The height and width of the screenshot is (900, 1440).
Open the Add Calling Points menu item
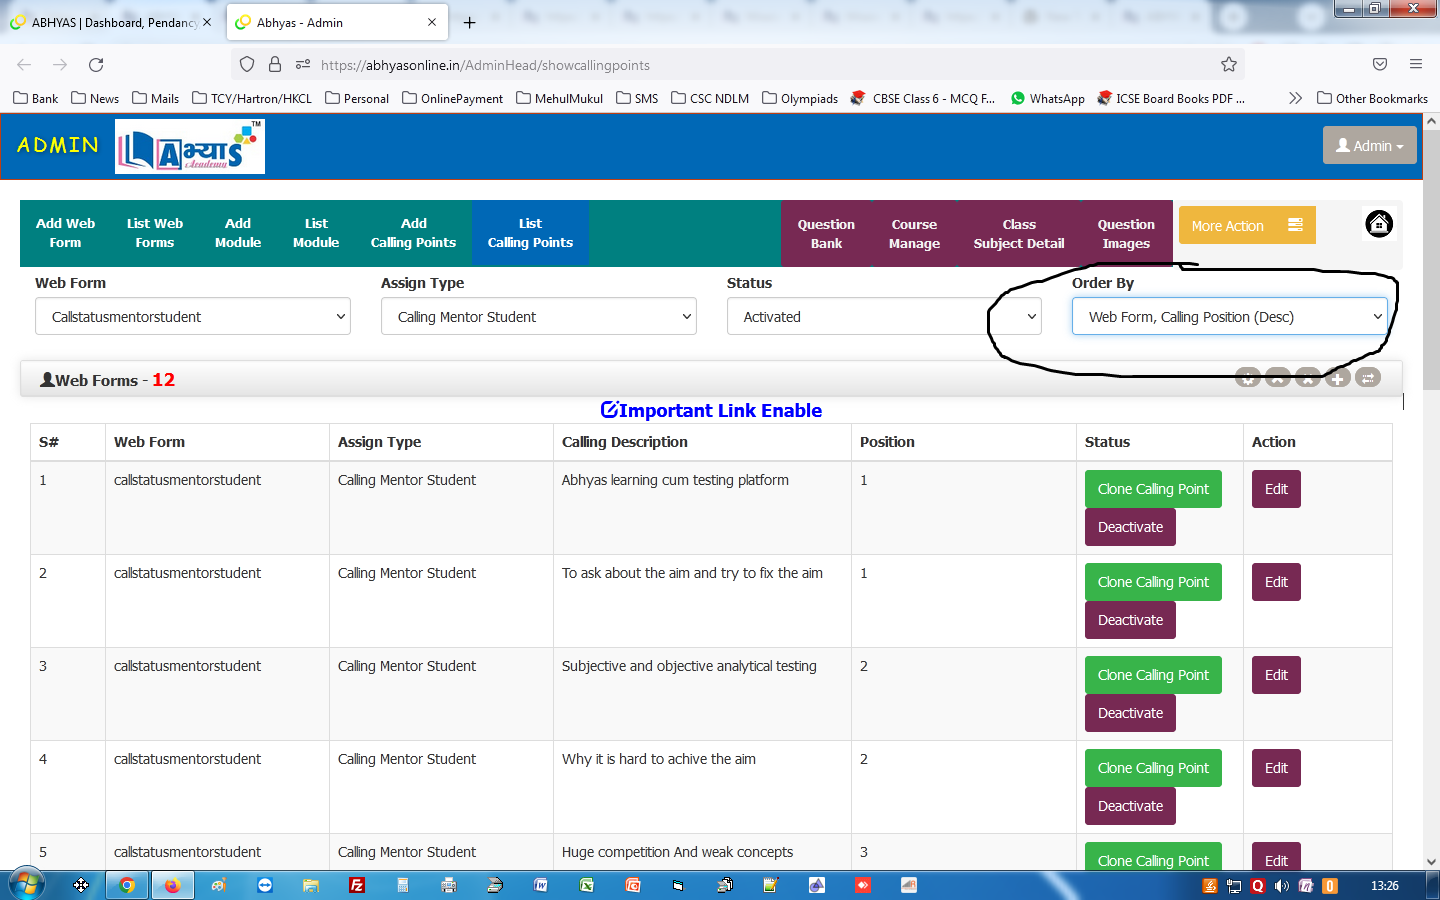click(413, 233)
